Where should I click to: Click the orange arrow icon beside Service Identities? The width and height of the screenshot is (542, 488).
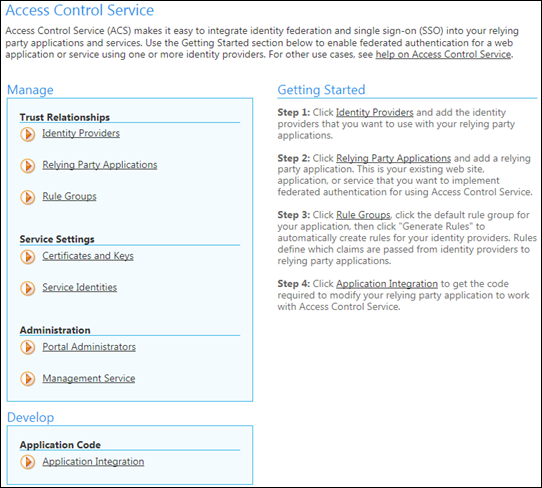[28, 288]
